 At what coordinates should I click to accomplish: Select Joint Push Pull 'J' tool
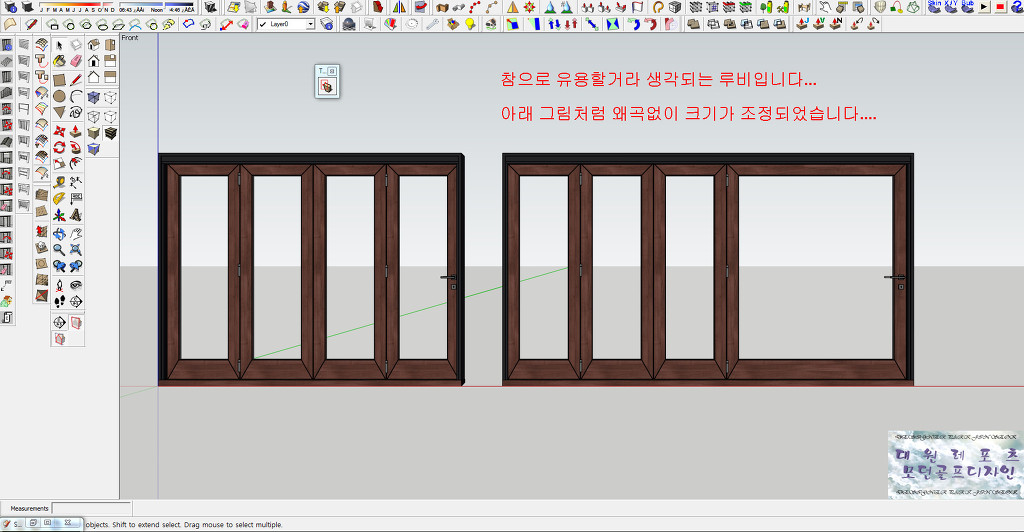[803, 24]
